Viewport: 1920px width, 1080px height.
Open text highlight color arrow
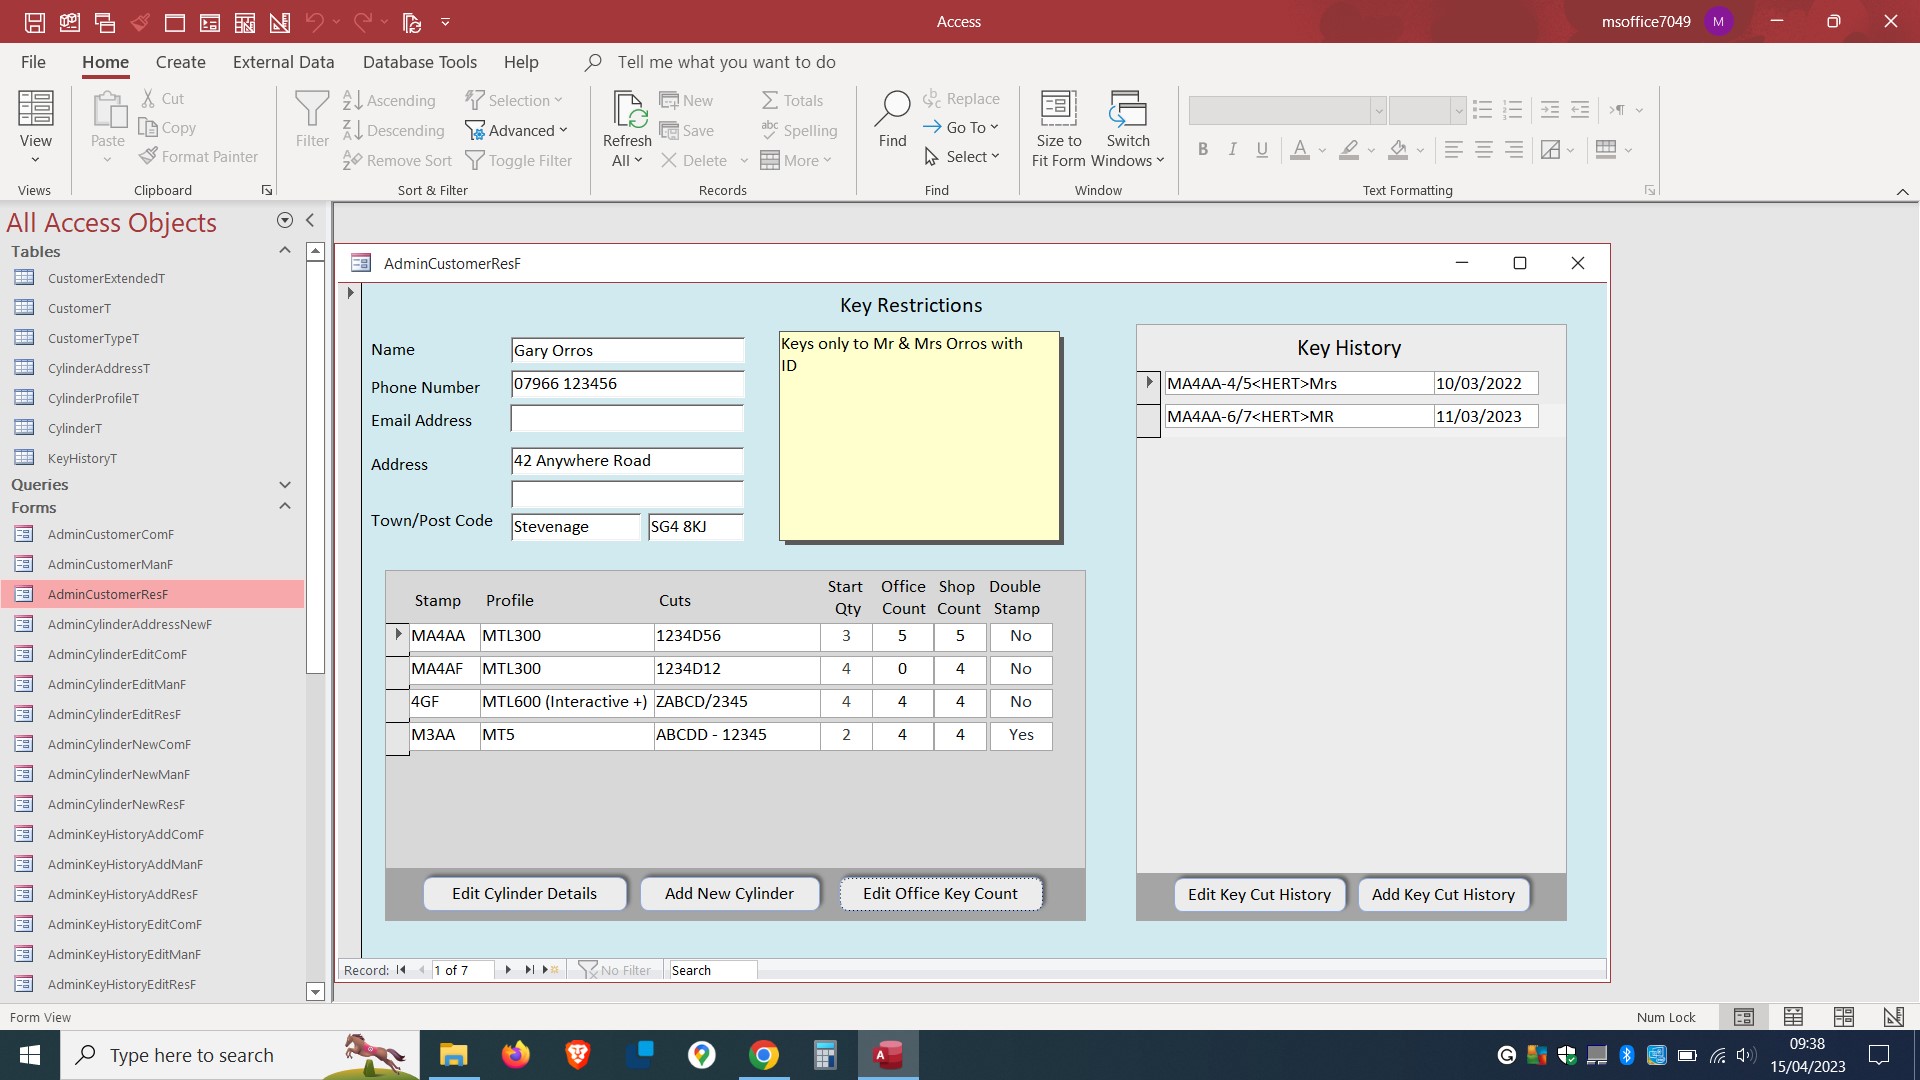1371,150
